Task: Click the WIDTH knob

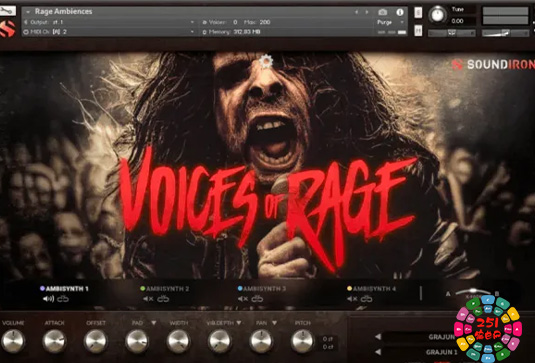Action: (178, 341)
